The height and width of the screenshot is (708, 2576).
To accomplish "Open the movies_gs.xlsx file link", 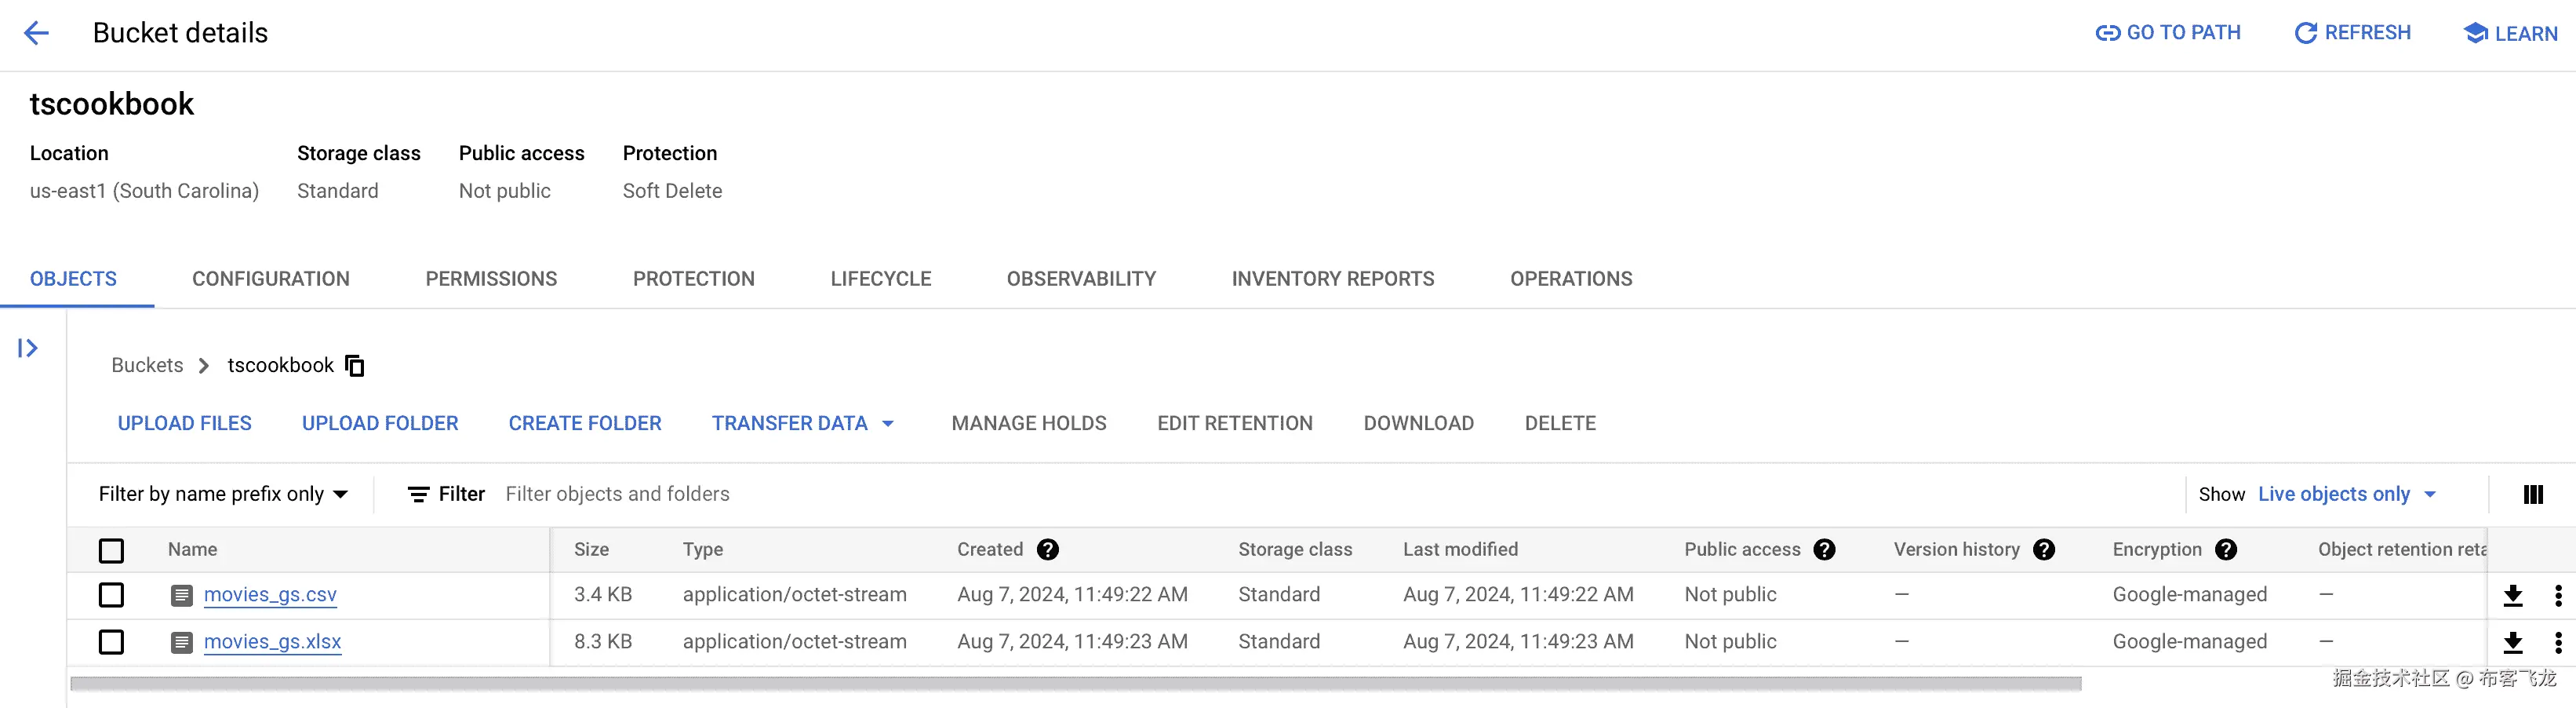I will (272, 641).
